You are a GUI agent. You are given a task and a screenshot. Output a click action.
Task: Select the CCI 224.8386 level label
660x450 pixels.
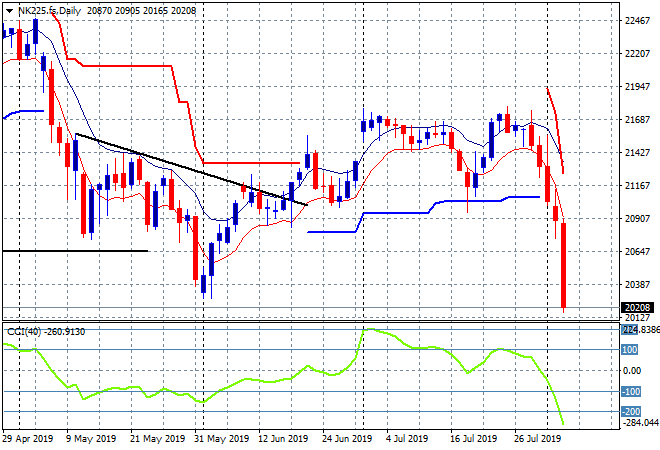tap(641, 330)
